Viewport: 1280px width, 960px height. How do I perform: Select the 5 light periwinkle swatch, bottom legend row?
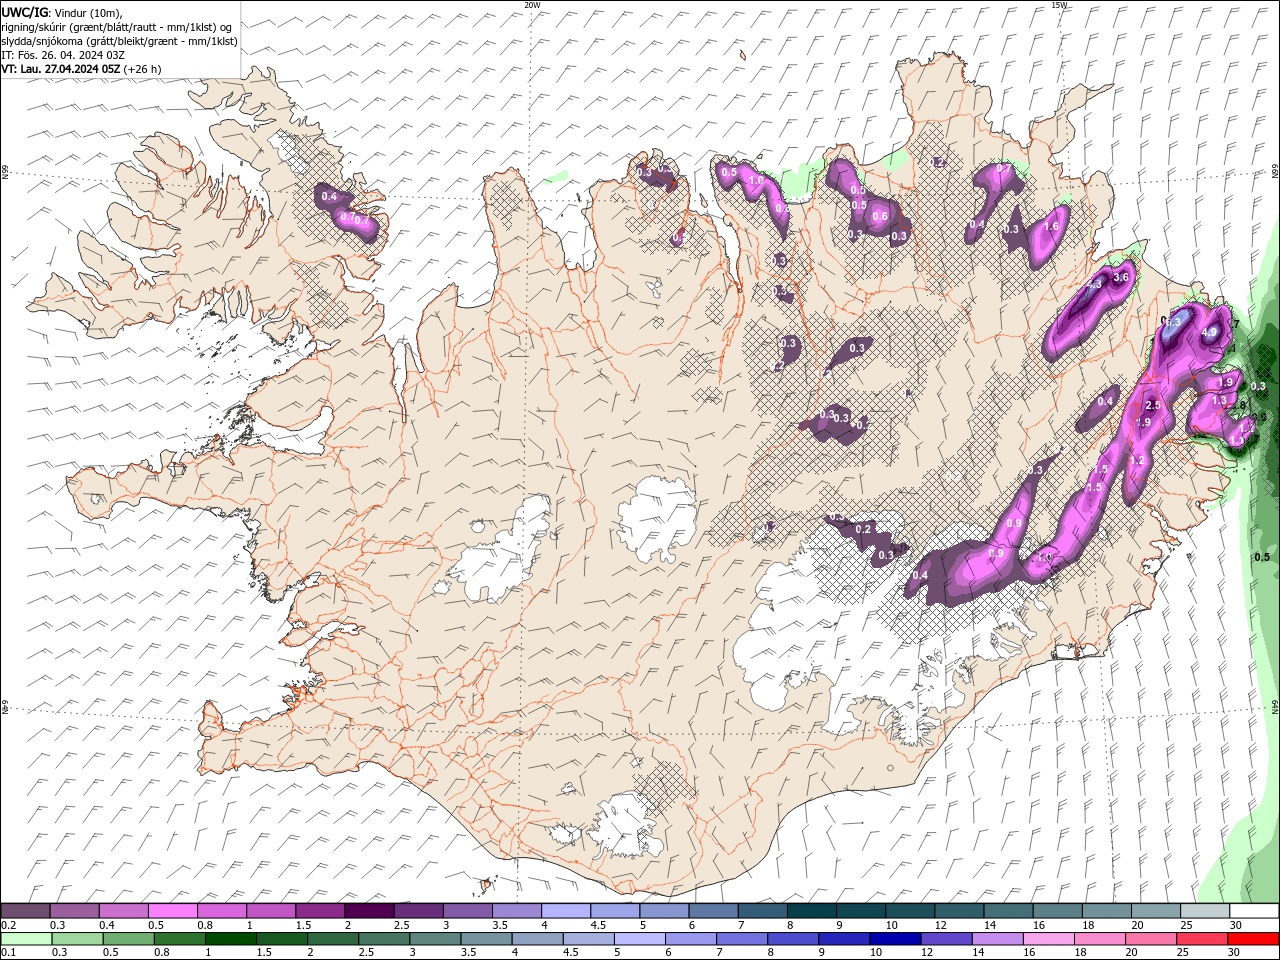pyautogui.click(x=639, y=939)
